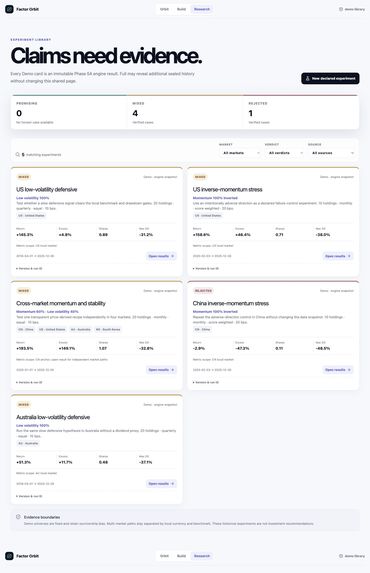Screen dimensions: 370x573
Task: Click the +51.3% return on Australia card
Action: click(x=24, y=462)
